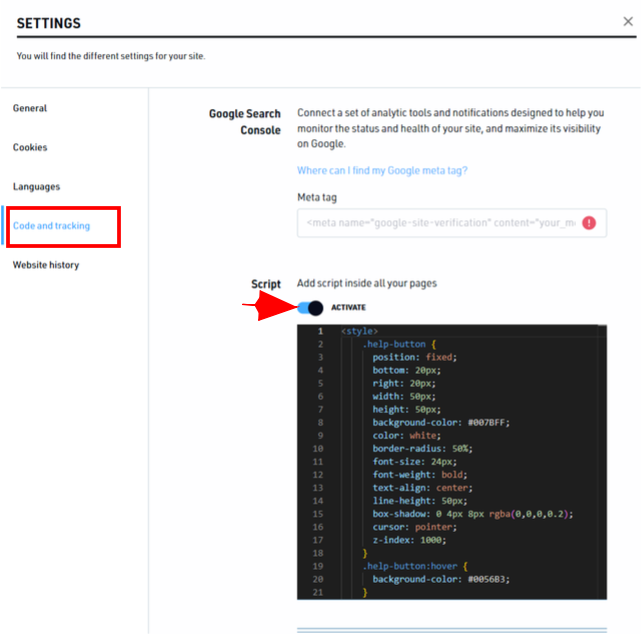Click code line 1 '<style>' in editor
This screenshot has height=641, width=644.
(x=359, y=331)
